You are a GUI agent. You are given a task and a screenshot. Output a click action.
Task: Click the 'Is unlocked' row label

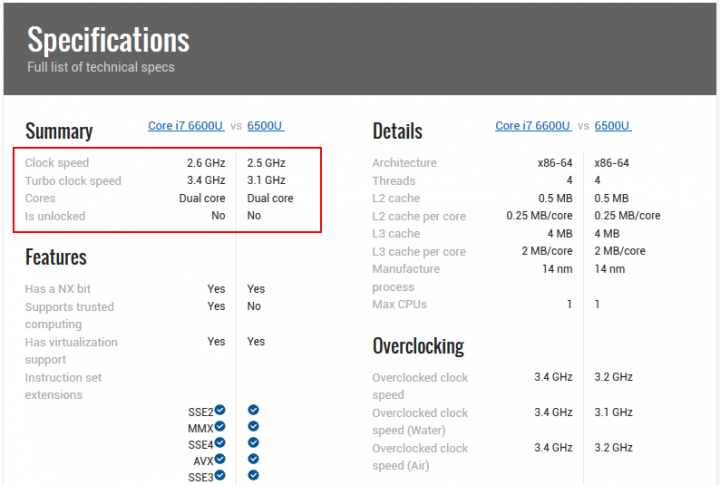[55, 216]
